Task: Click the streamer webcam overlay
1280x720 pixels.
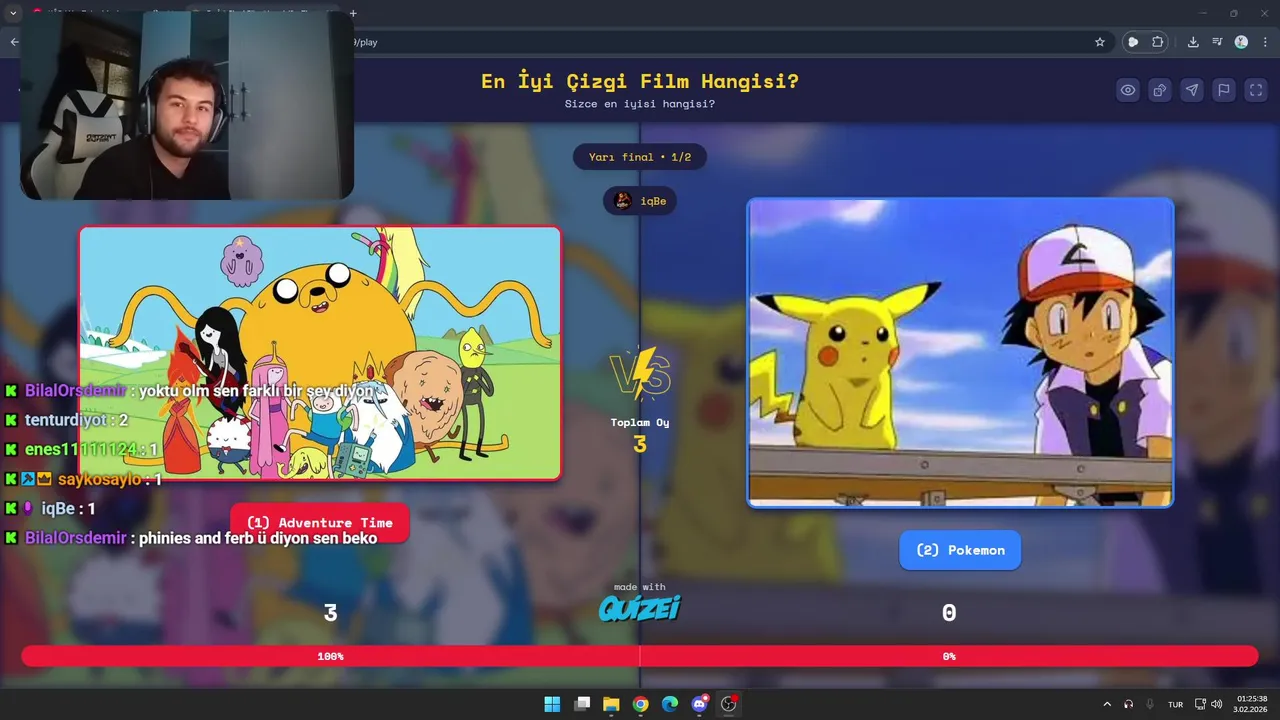Action: point(186,105)
